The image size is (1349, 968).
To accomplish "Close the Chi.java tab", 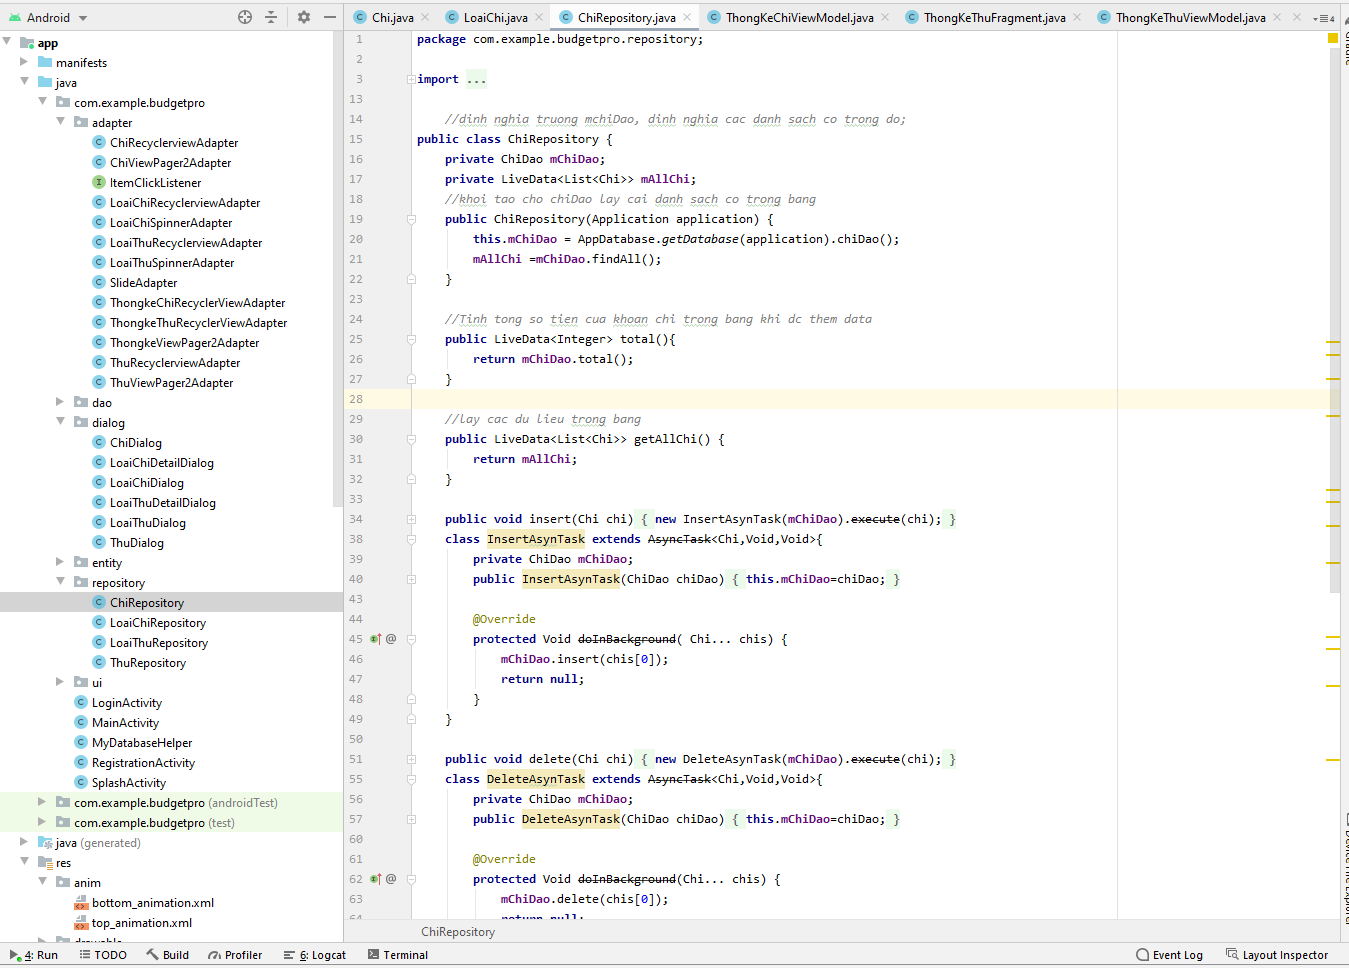I will pos(425,18).
